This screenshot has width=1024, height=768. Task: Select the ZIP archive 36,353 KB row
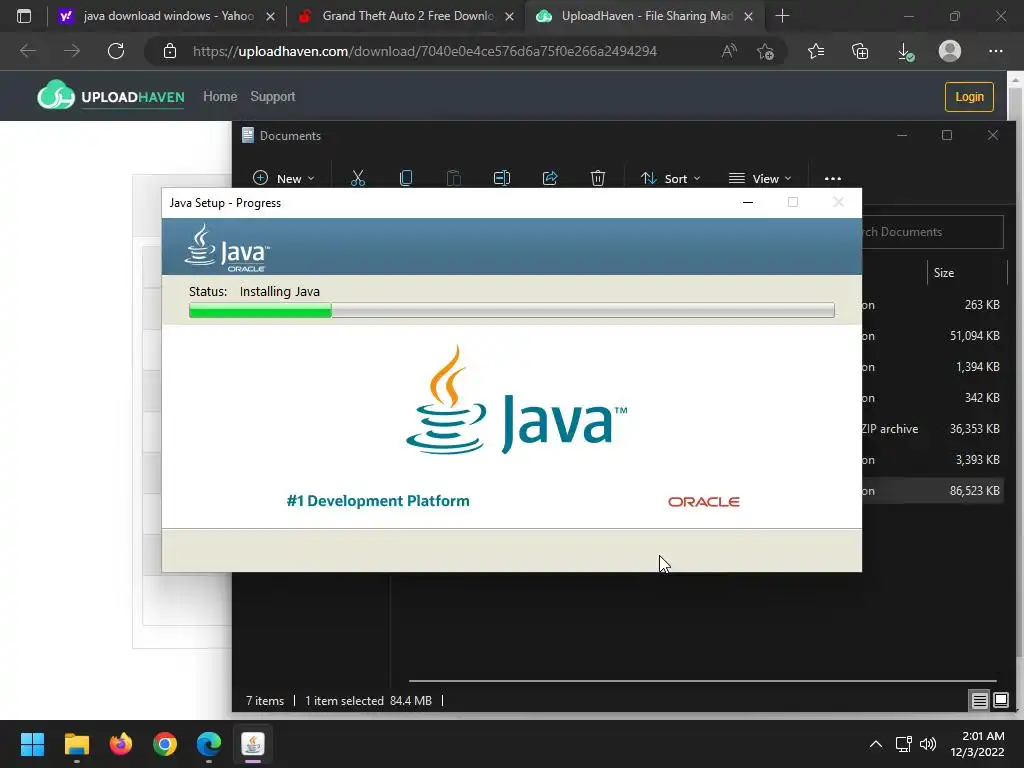click(x=933, y=429)
